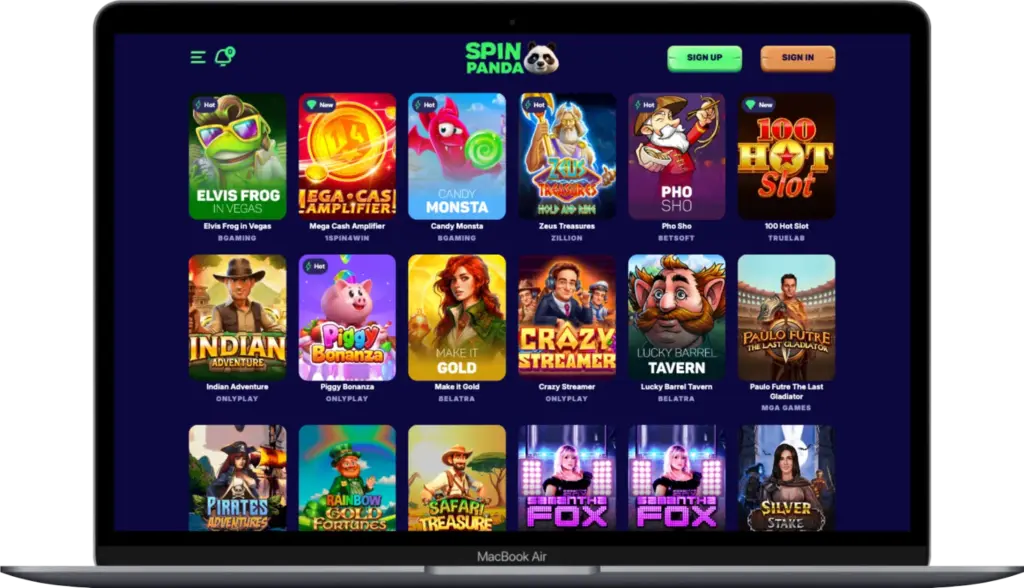Open the Pho Sho game tile

677,157
